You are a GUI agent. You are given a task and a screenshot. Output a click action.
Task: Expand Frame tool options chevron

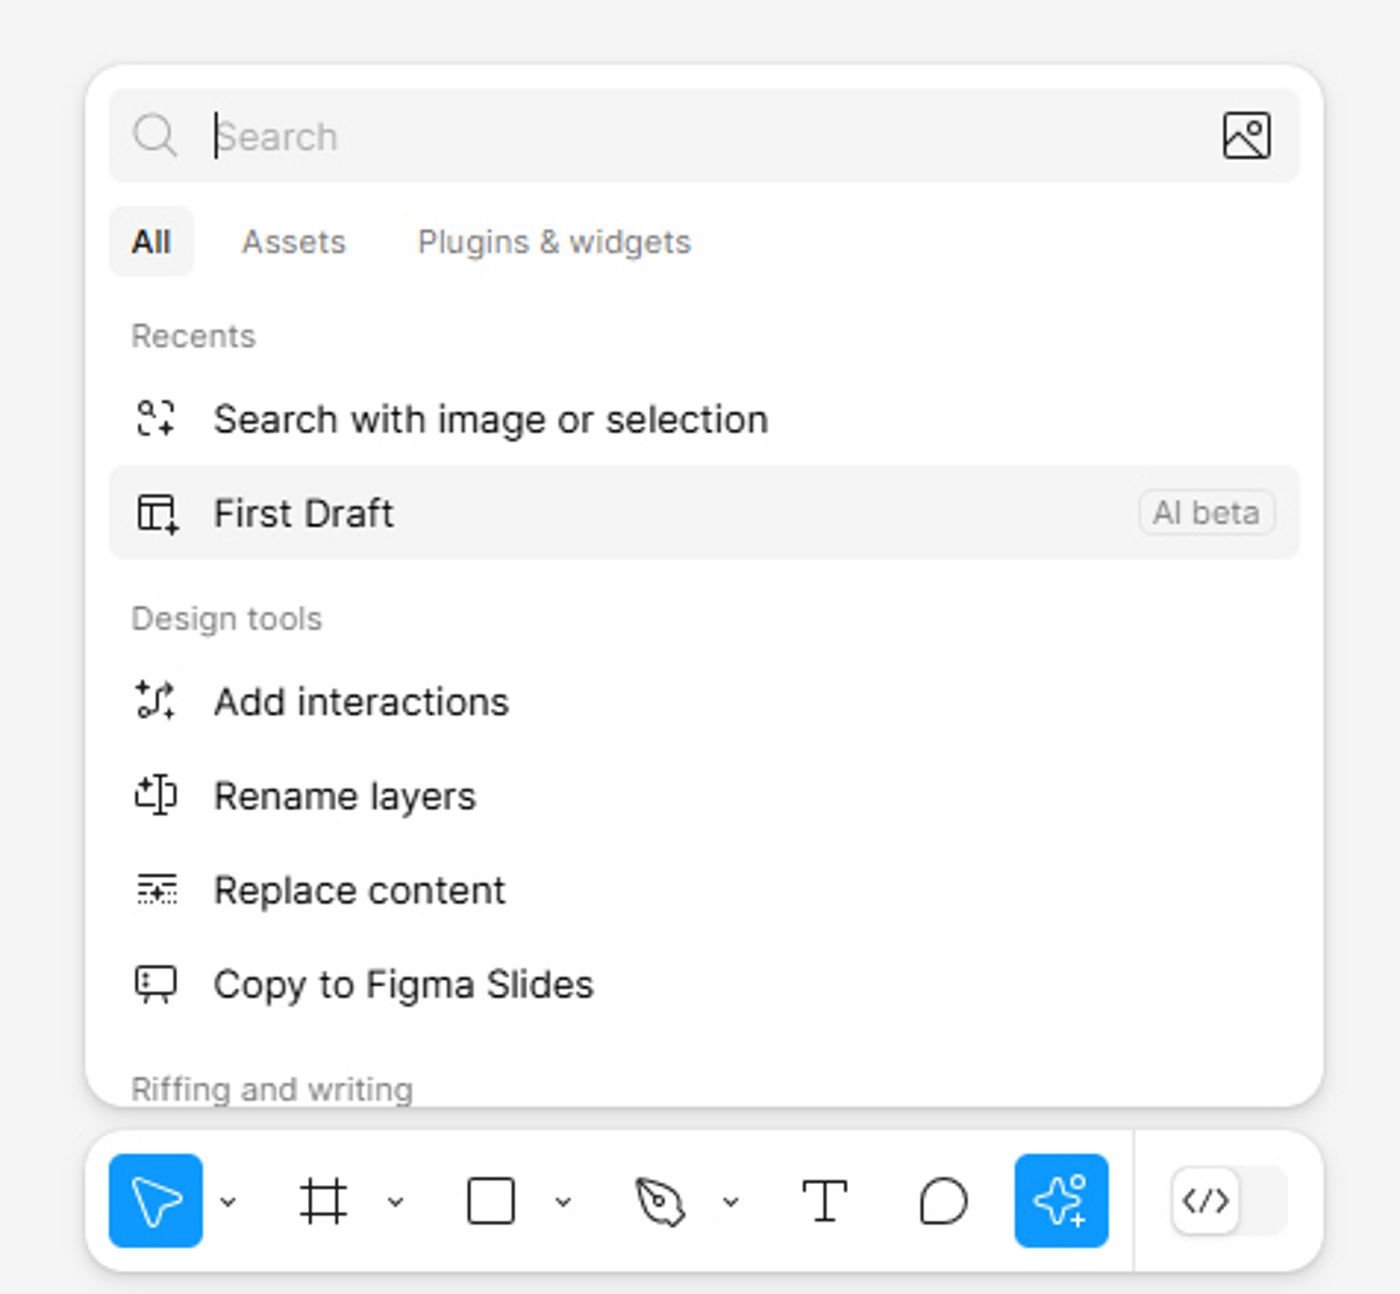396,1201
